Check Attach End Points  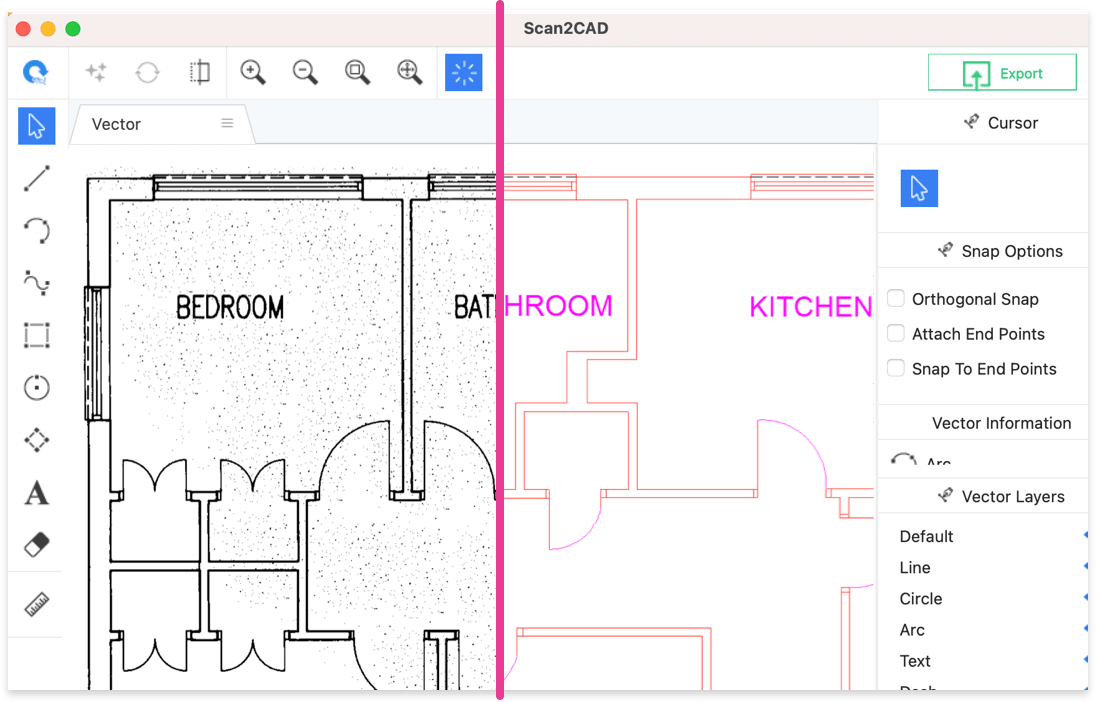click(x=895, y=332)
